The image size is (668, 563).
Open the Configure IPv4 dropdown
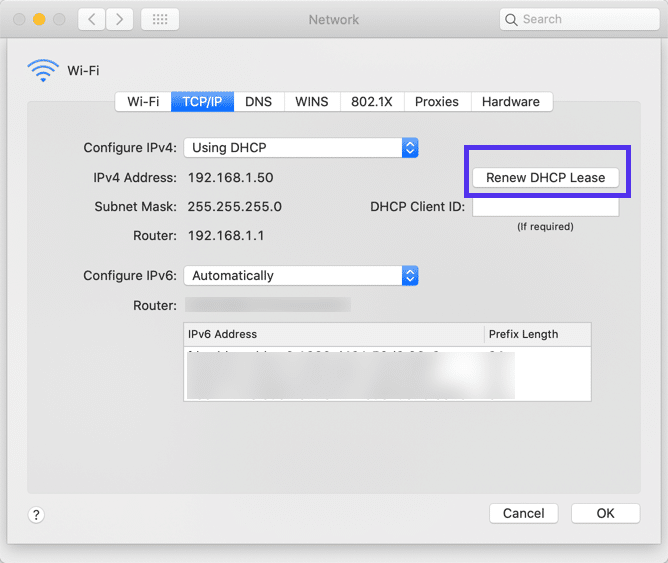pyautogui.click(x=301, y=147)
